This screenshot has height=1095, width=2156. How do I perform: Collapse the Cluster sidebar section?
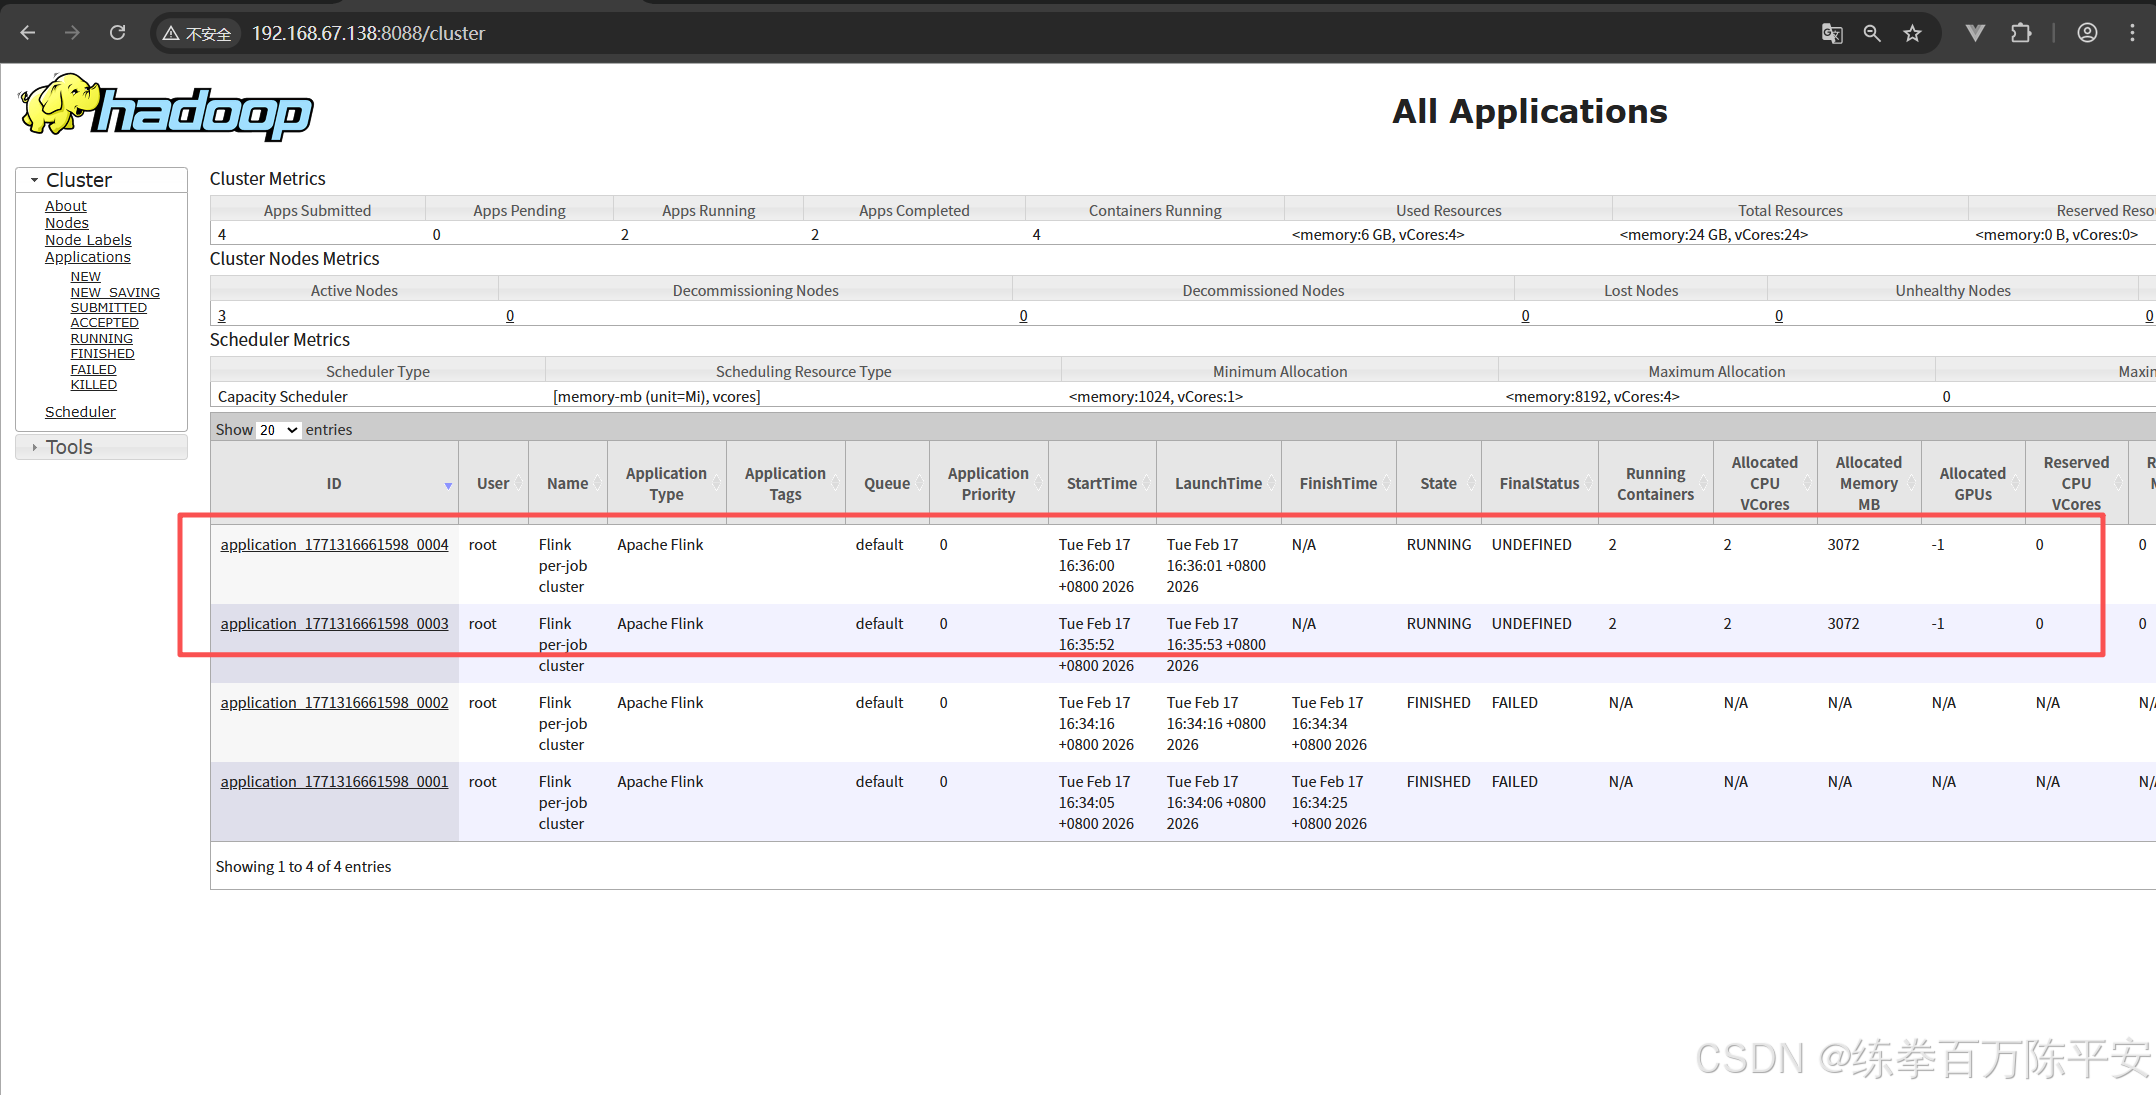(101, 180)
